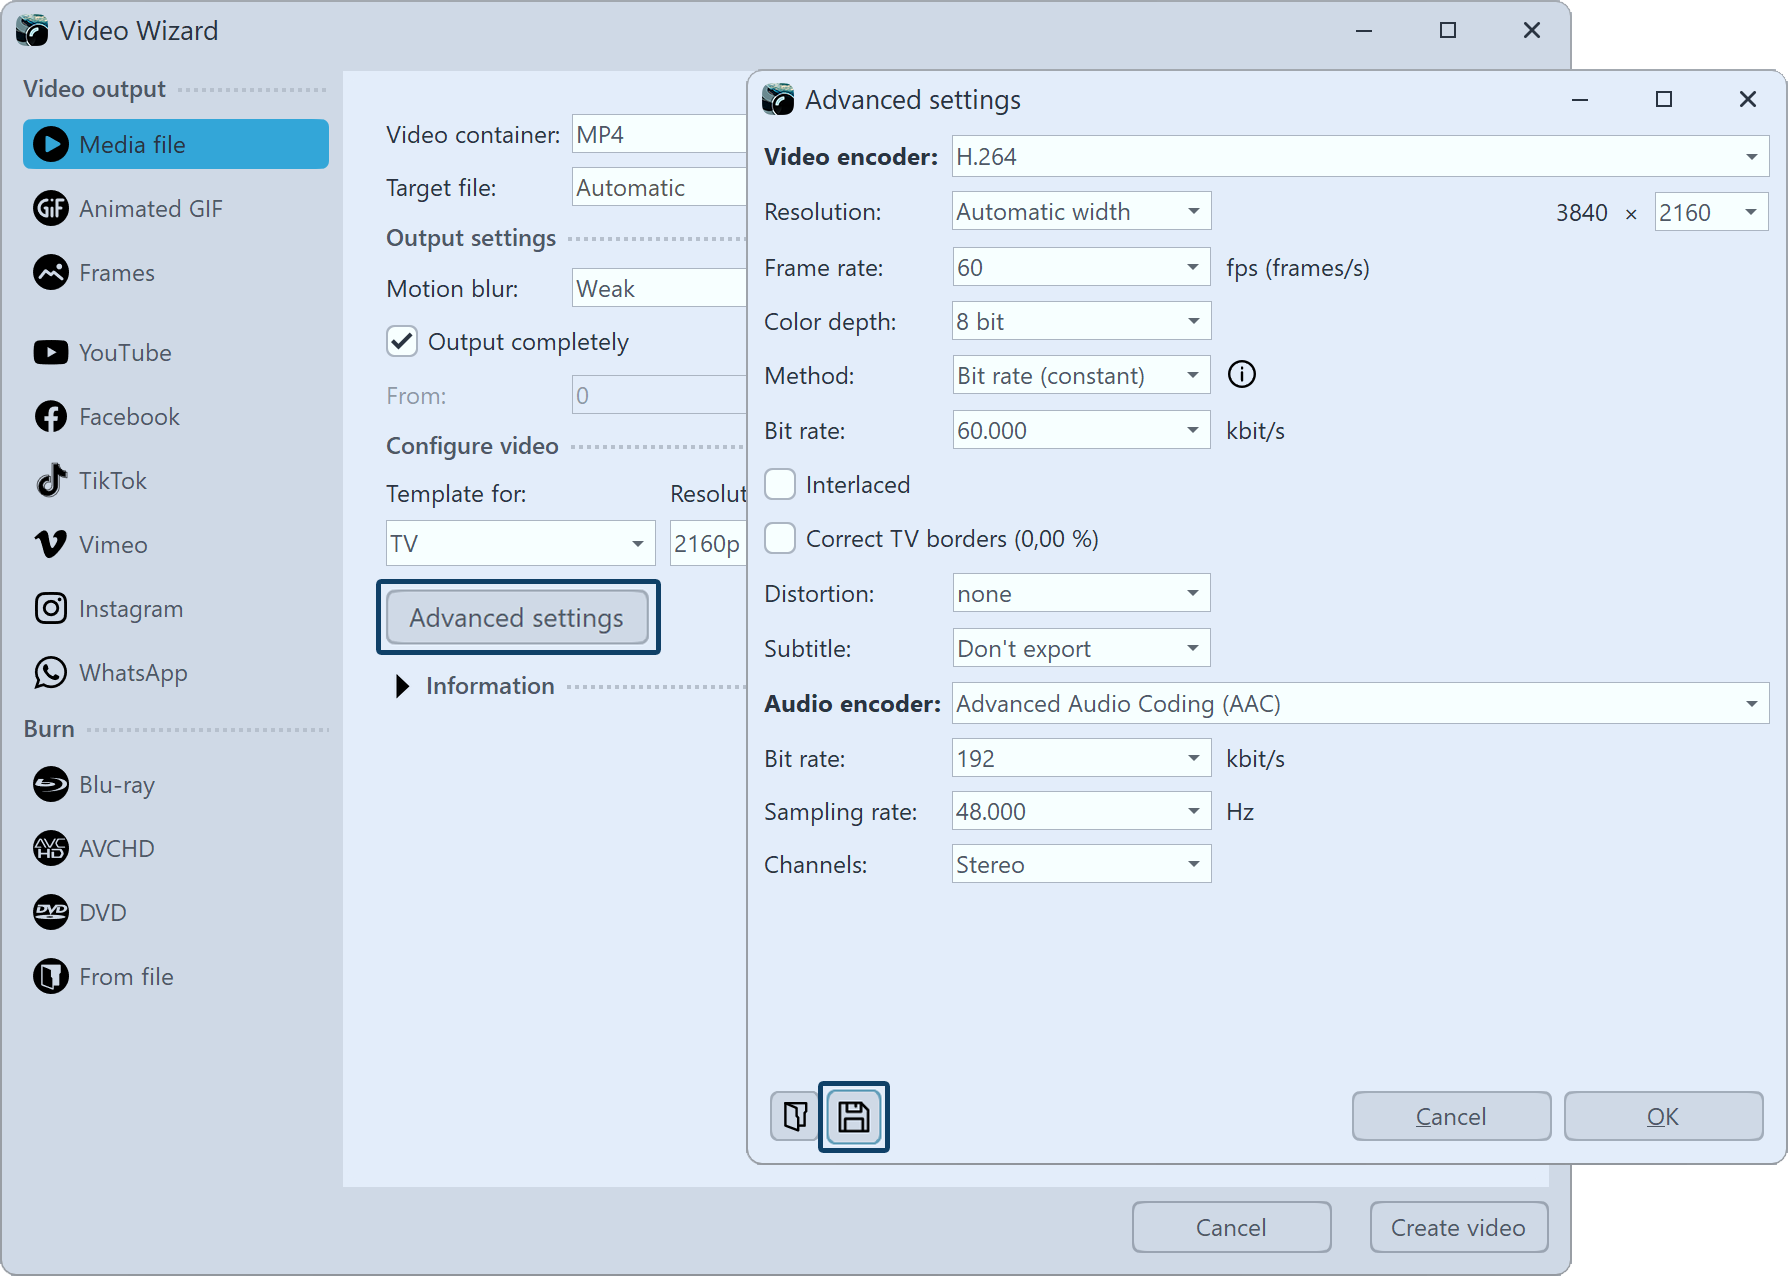Select the Vimeo output option

112,545
